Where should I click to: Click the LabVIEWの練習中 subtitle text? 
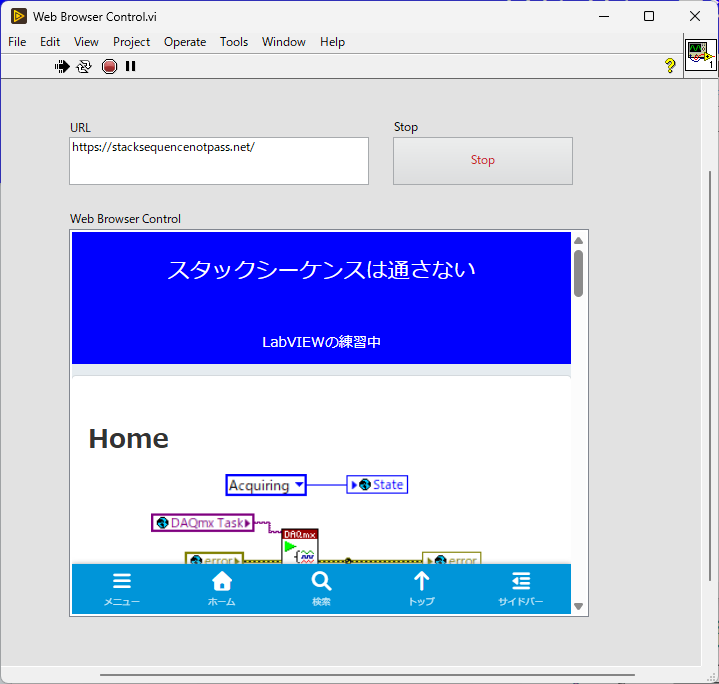click(x=321, y=342)
